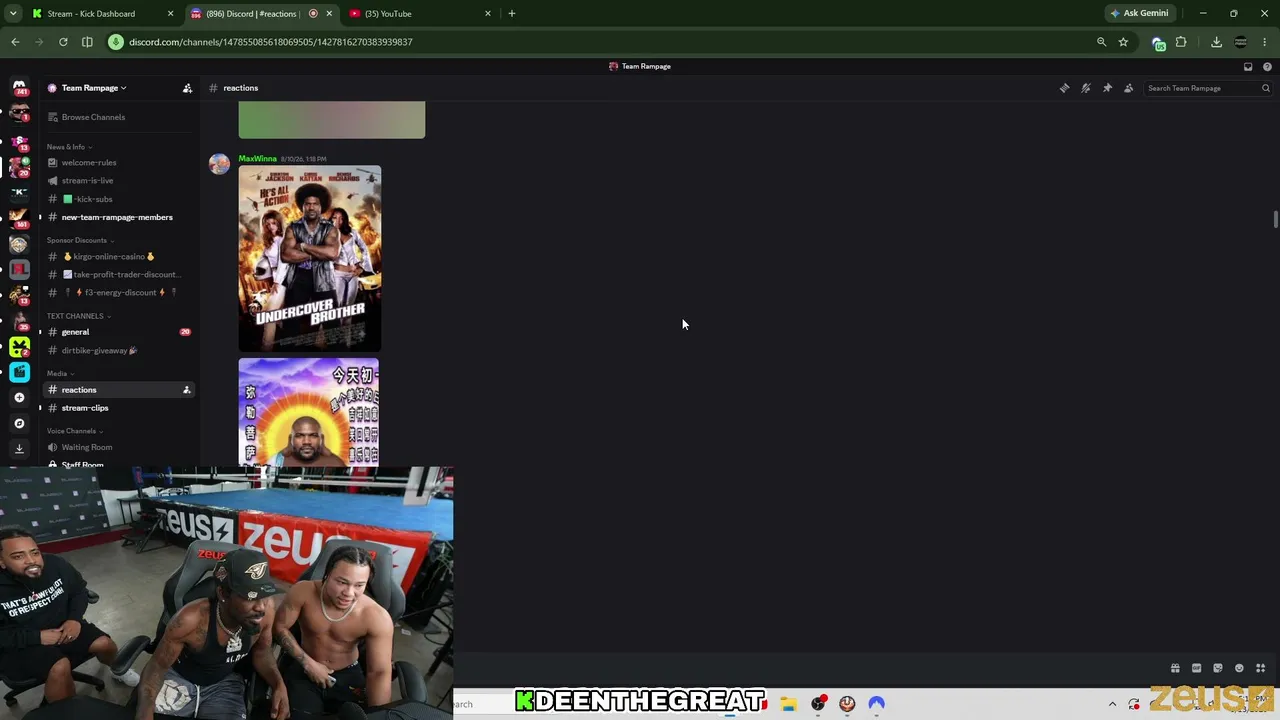Screen dimensions: 1280x720
Task: Focus the Search Team Rampage field
Action: coord(1208,88)
